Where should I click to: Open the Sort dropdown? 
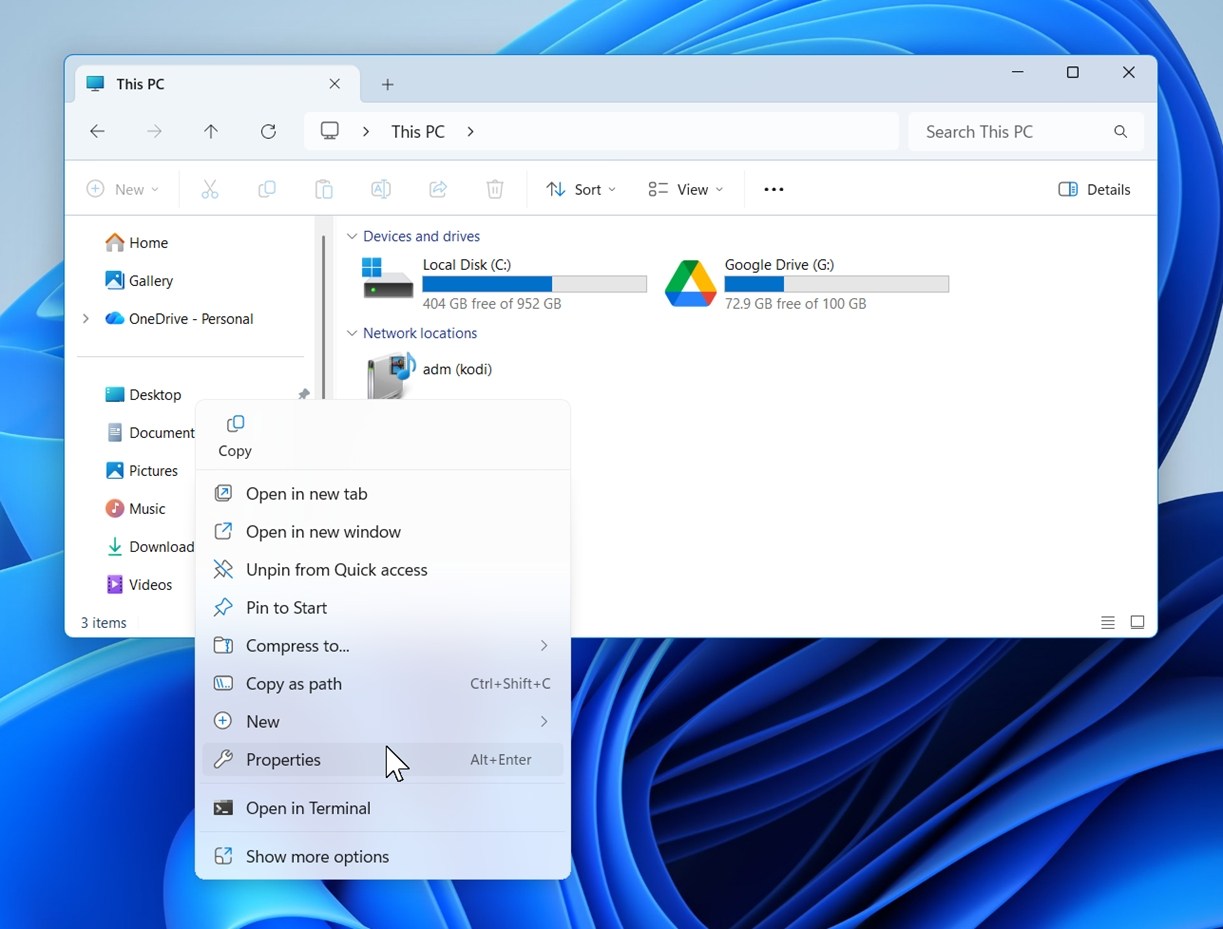click(581, 189)
